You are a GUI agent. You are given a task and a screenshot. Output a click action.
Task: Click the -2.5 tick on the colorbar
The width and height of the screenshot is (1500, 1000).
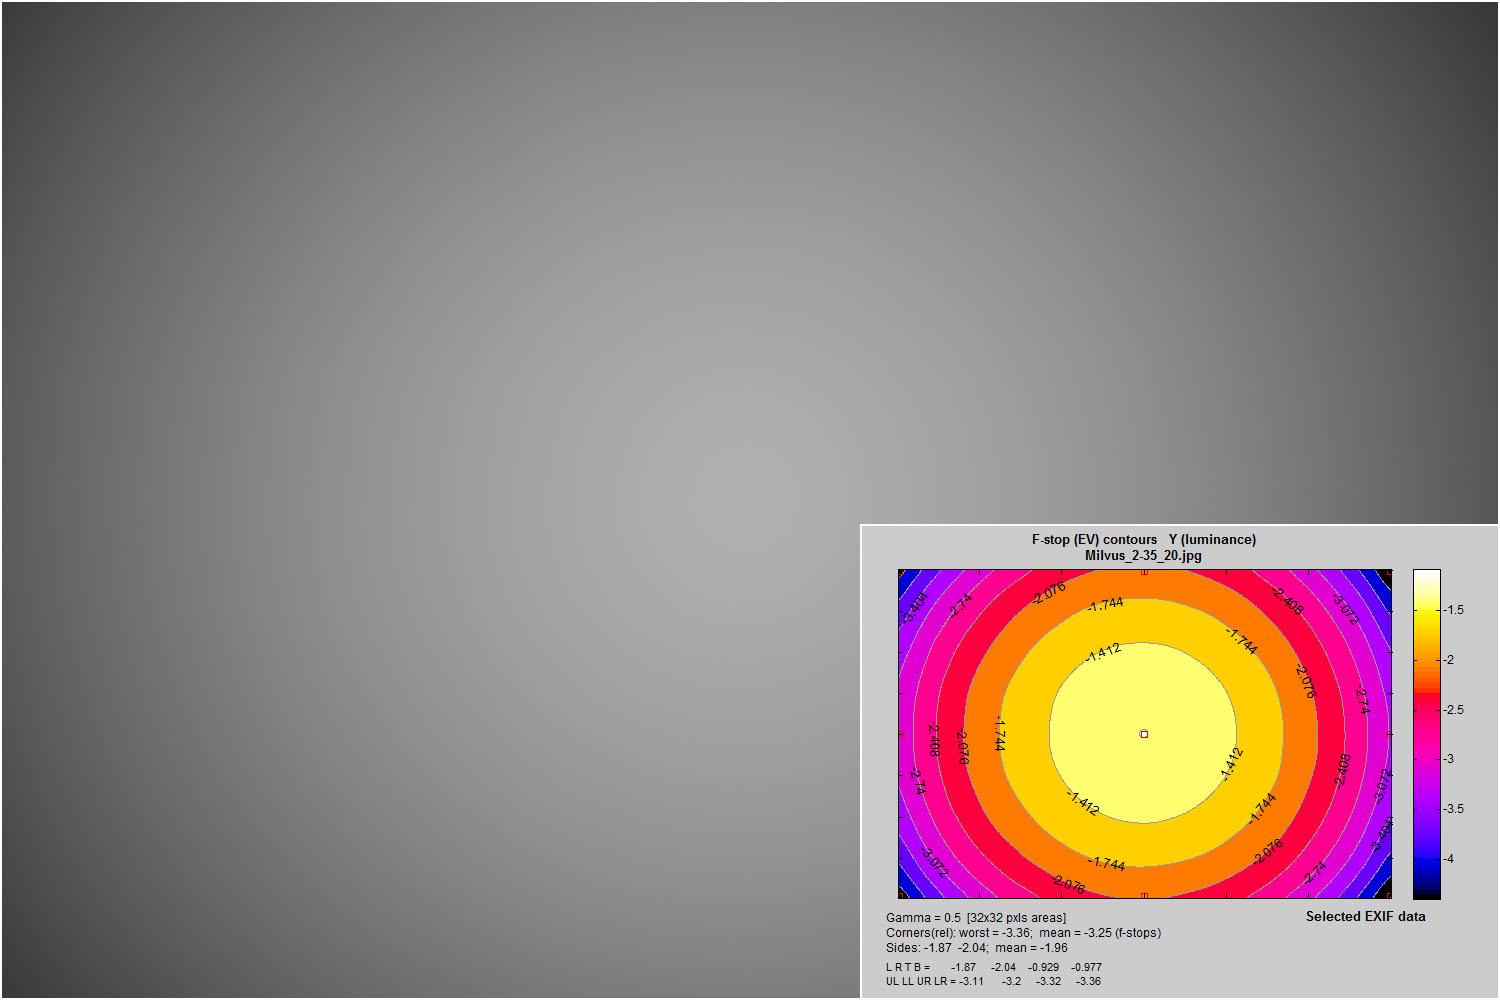(x=1453, y=710)
